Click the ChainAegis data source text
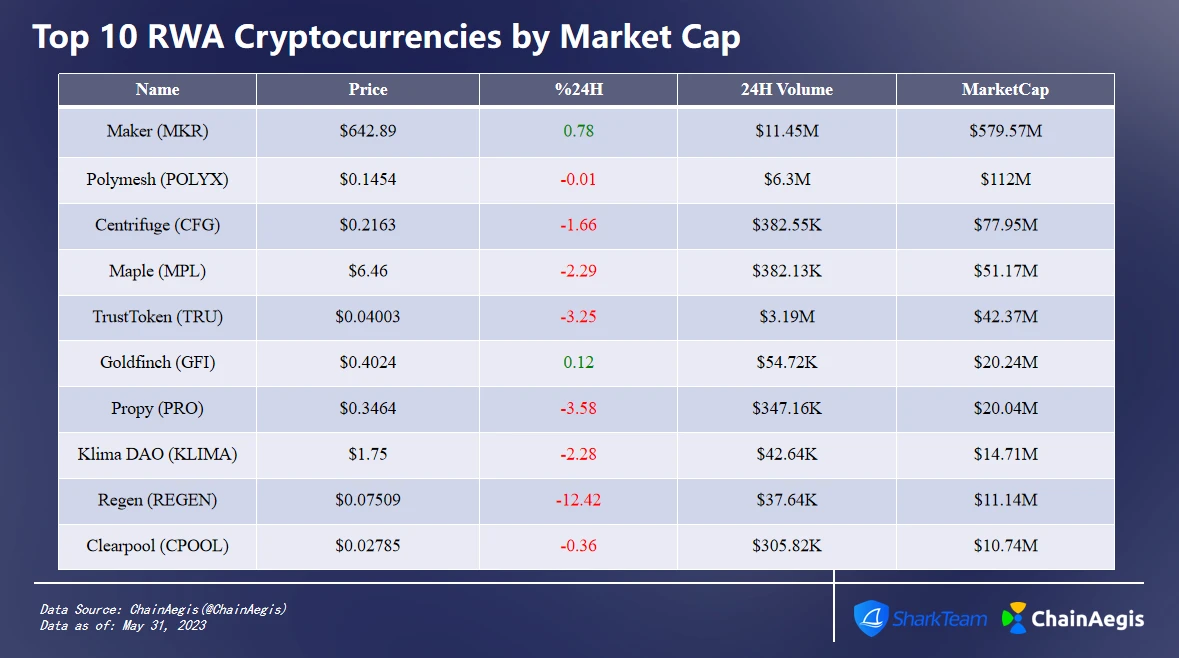This screenshot has width=1179, height=658. pyautogui.click(x=163, y=609)
